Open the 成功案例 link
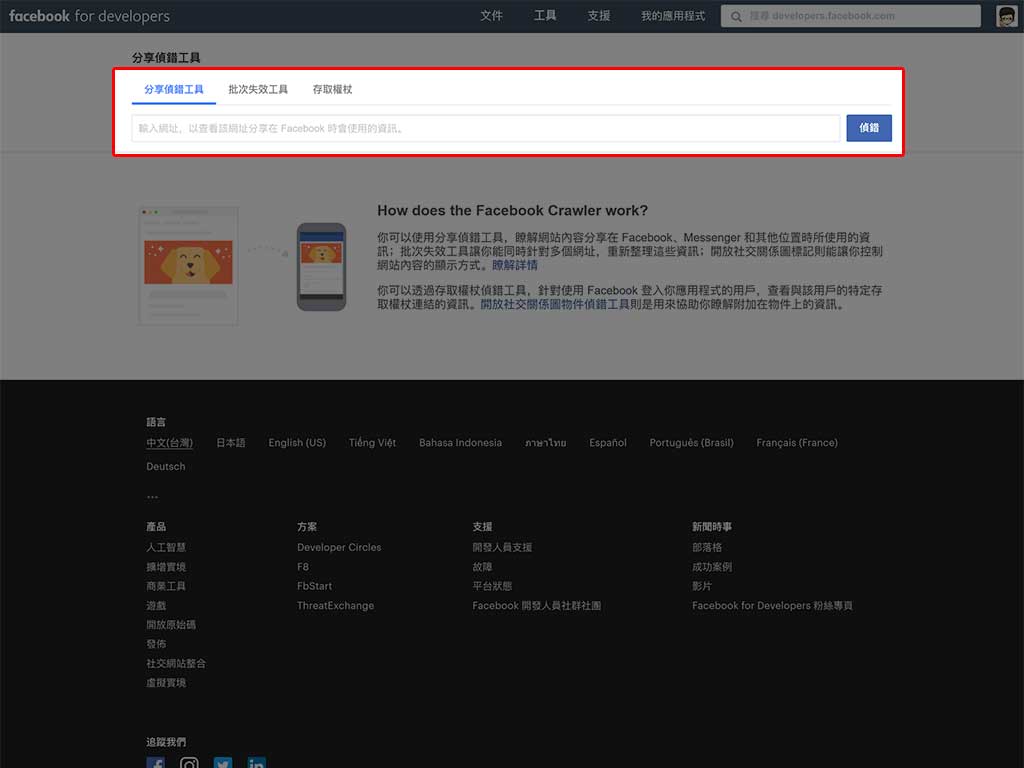Screen dimensions: 1024x768 tap(712, 567)
